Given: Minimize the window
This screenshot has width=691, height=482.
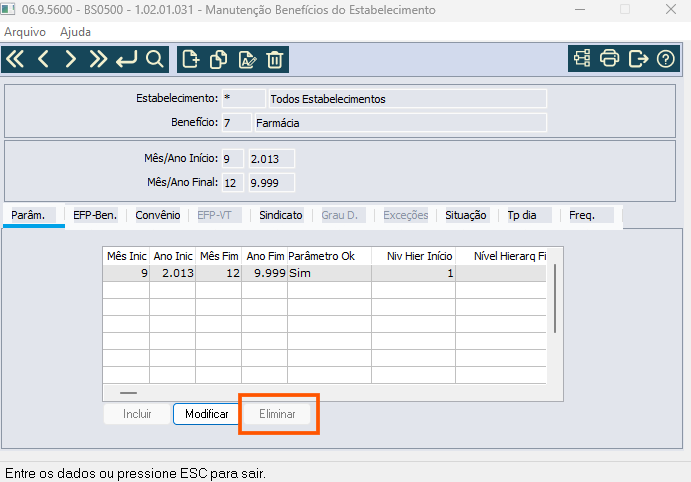Looking at the screenshot, I should [x=580, y=9].
